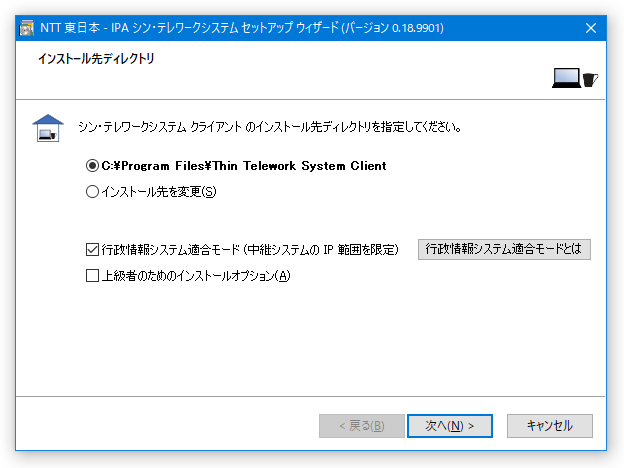The image size is (624, 468).
Task: Close the setup wizard window
Action: pyautogui.click(x=591, y=28)
